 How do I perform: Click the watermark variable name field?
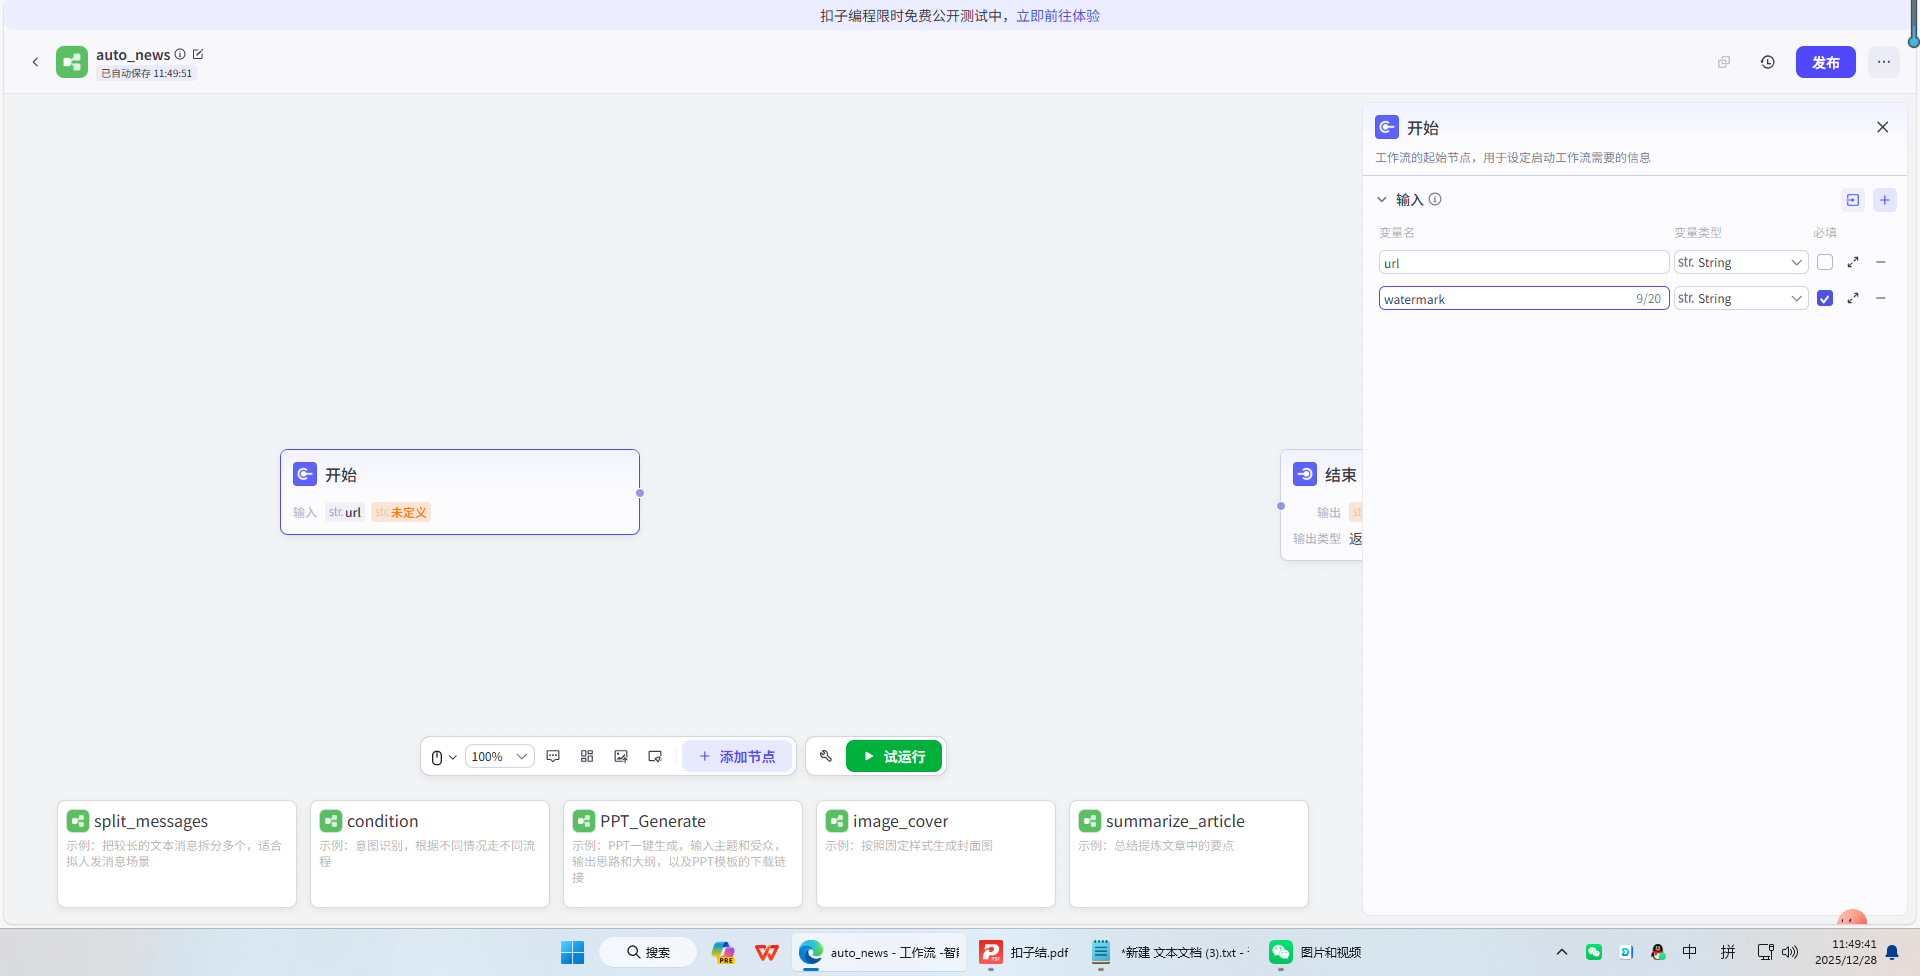(x=1524, y=298)
